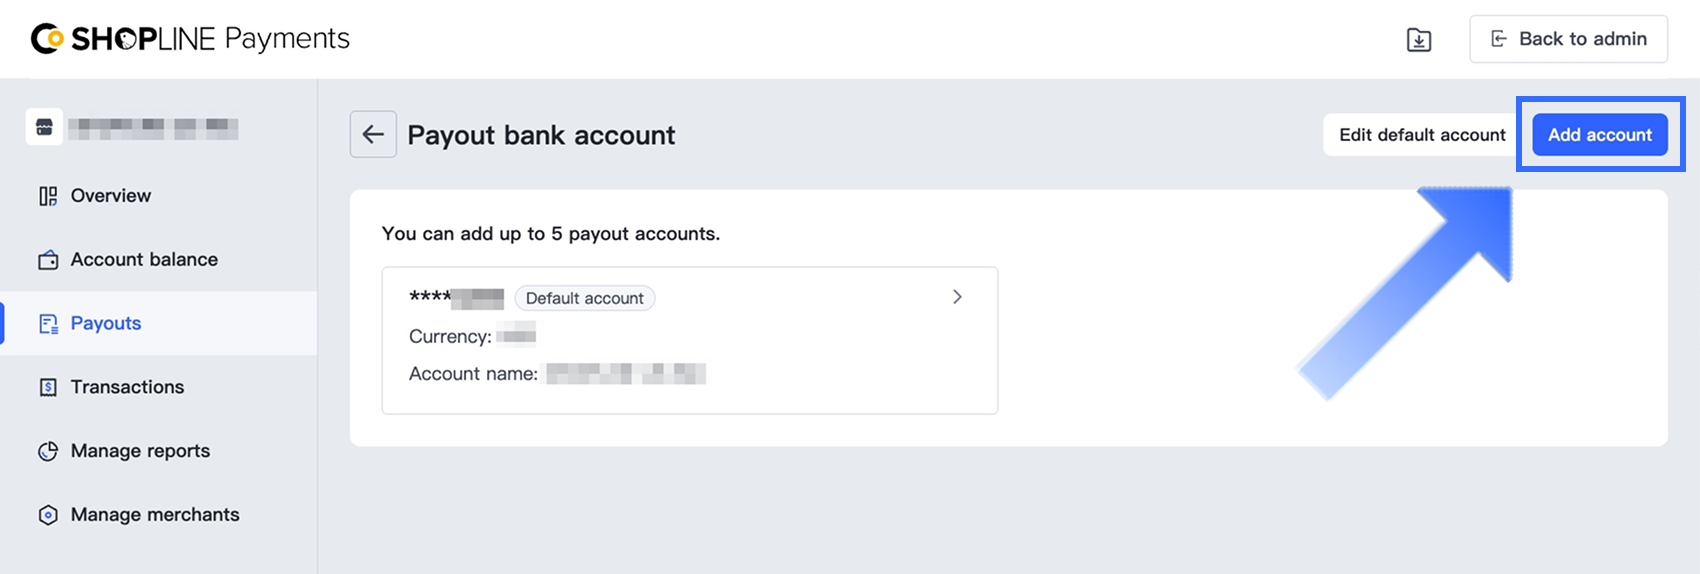Image resolution: width=1700 pixels, height=574 pixels.
Task: Click the Default account badge
Action: (x=585, y=298)
